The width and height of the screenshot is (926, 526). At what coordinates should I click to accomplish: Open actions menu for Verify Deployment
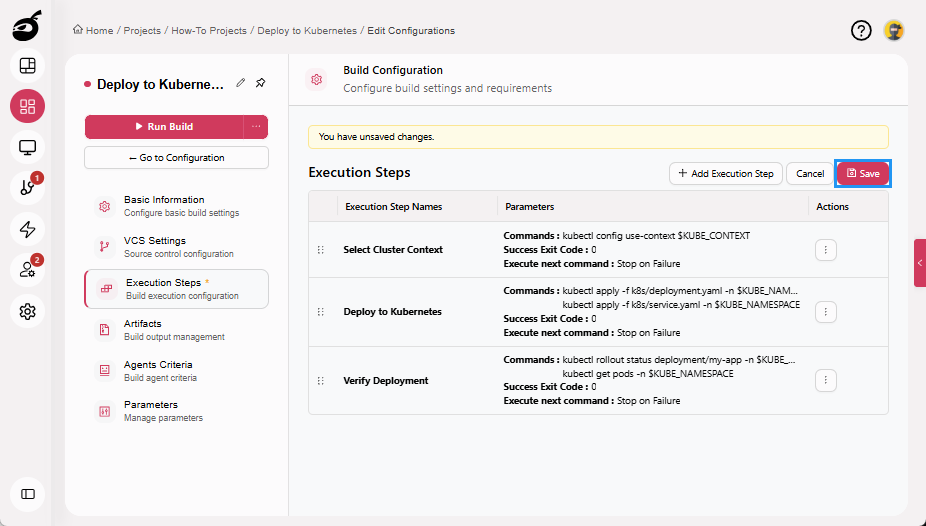826,381
